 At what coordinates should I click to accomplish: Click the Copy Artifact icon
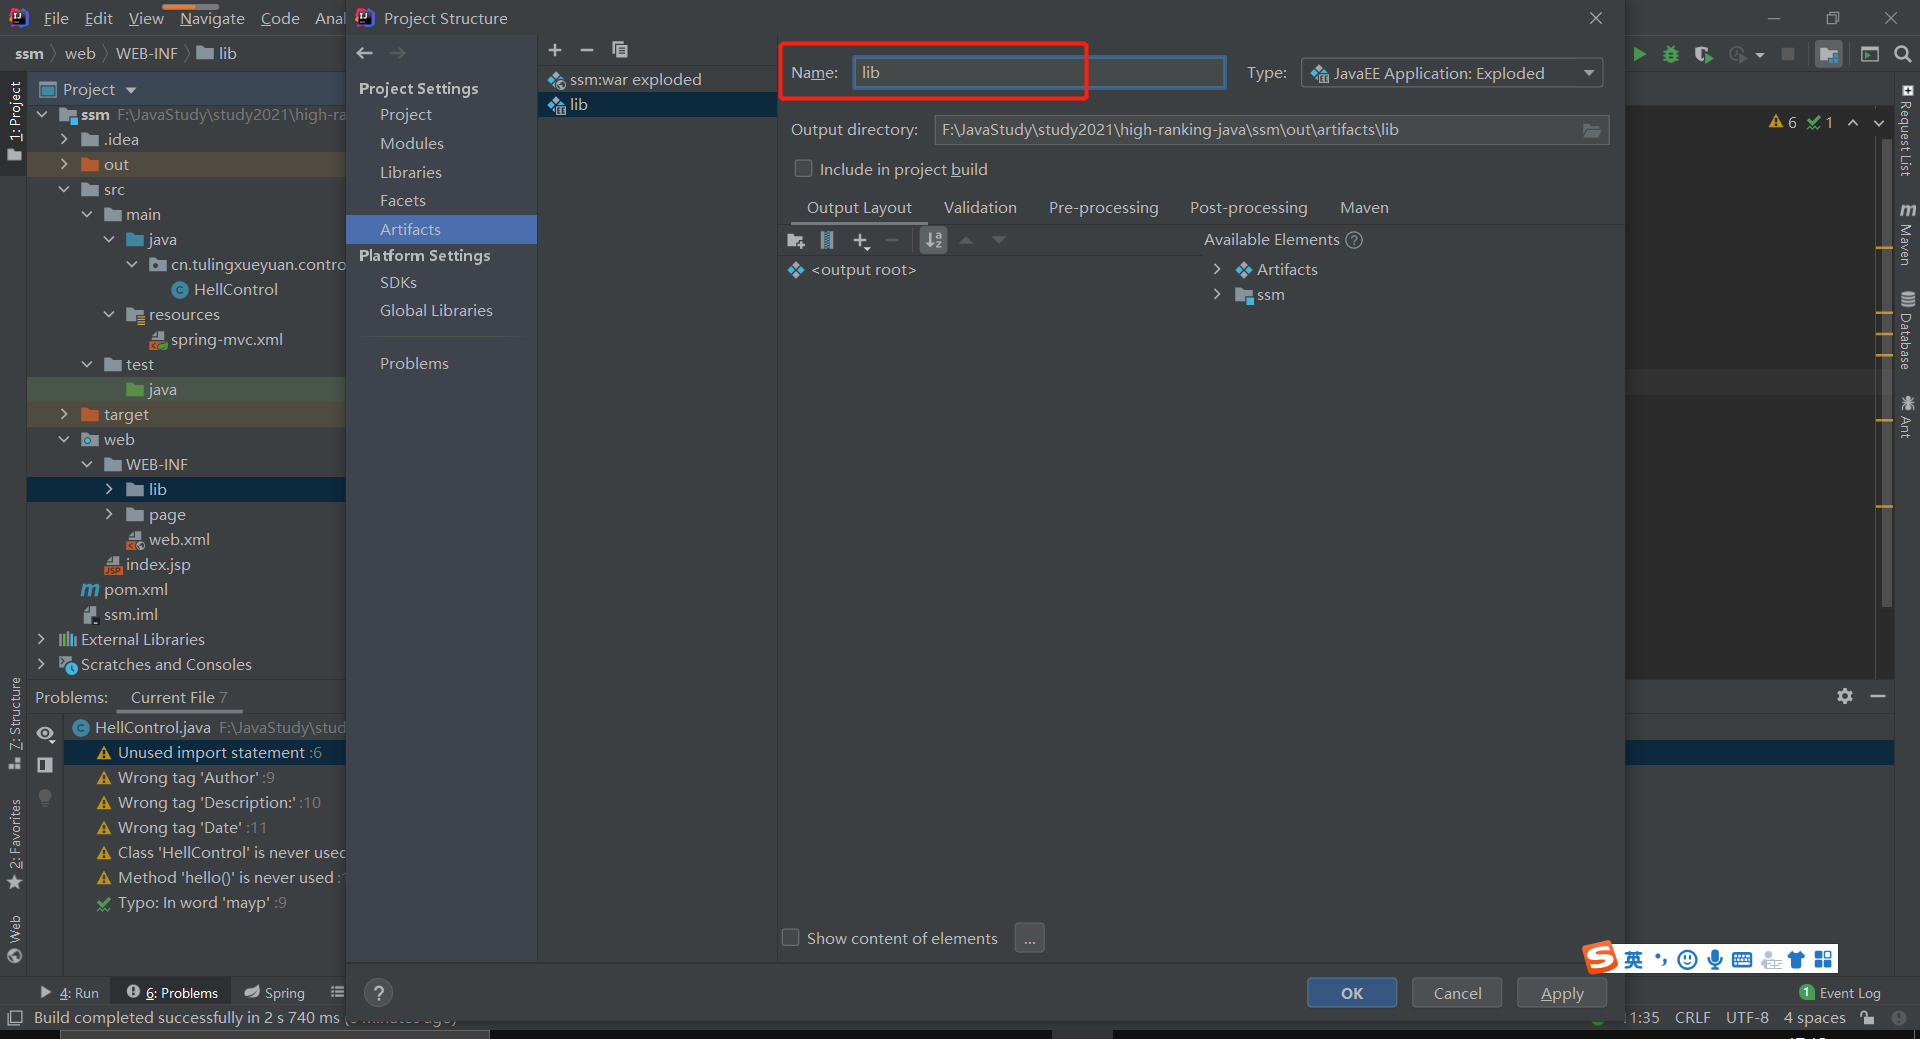(620, 49)
